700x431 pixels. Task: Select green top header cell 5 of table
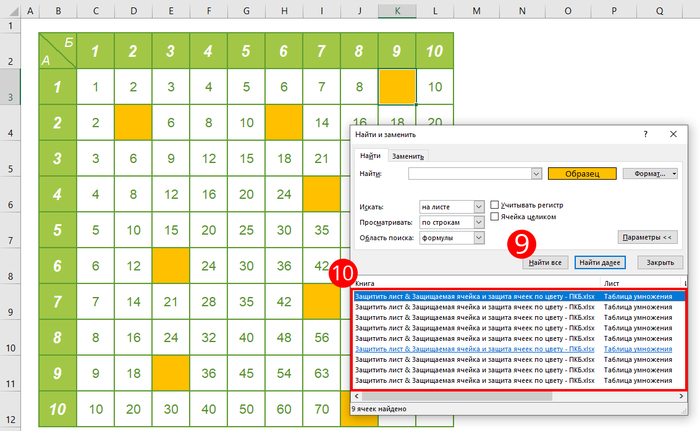(x=246, y=50)
